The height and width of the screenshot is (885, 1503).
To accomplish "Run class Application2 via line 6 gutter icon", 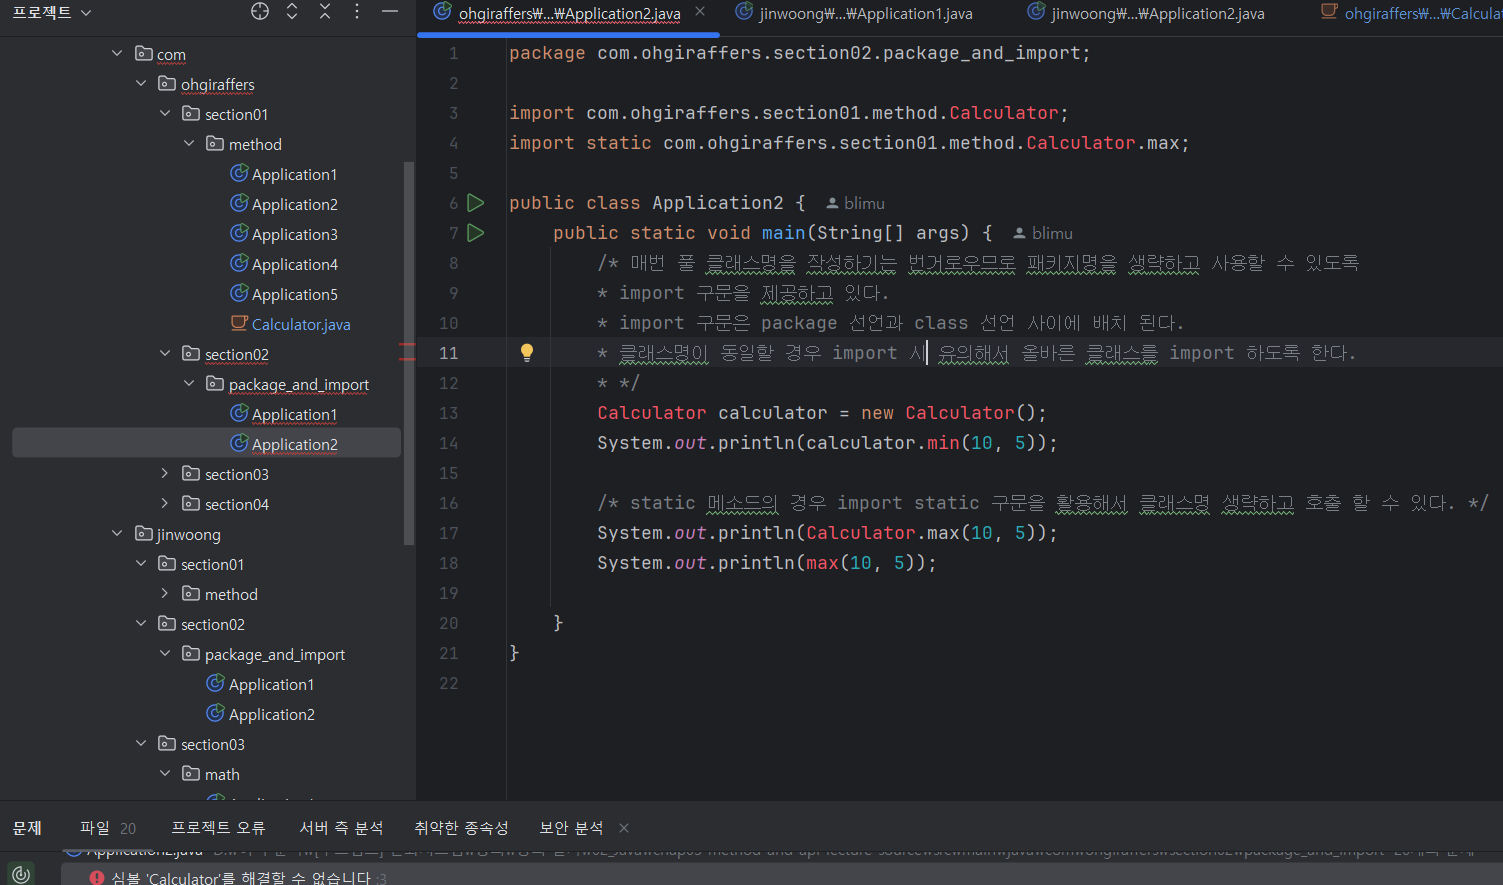I will point(476,203).
